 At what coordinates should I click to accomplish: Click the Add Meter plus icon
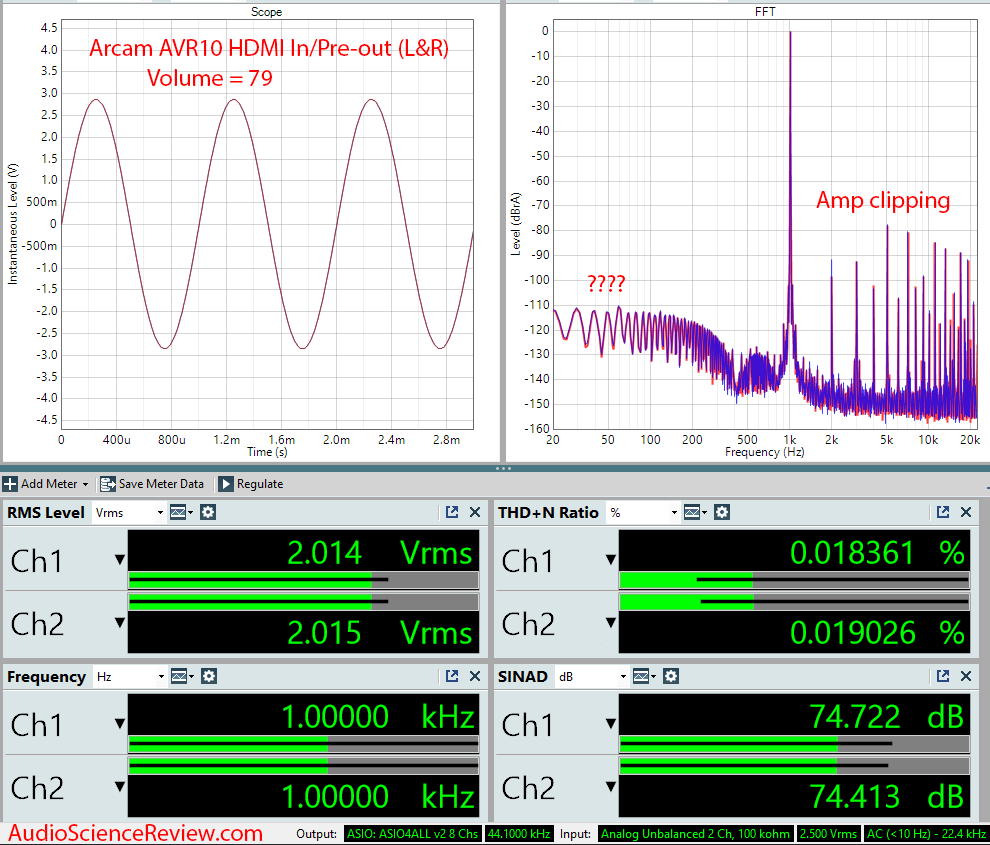click(x=10, y=484)
